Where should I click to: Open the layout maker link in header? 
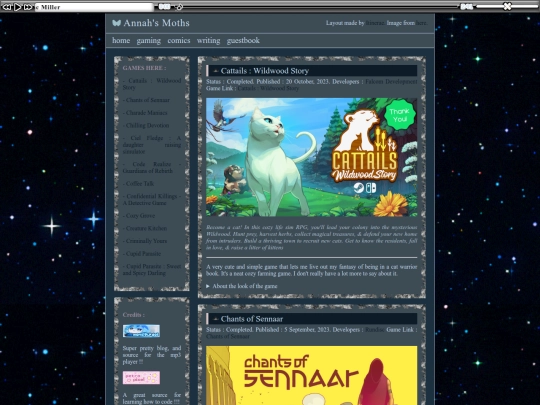[x=375, y=23]
